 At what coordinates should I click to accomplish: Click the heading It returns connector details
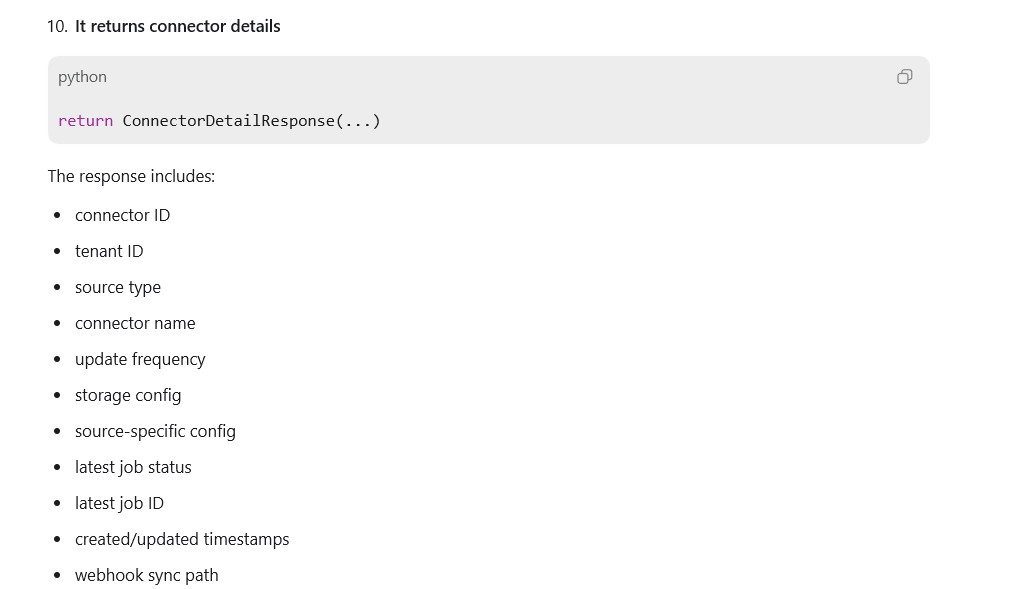[178, 26]
